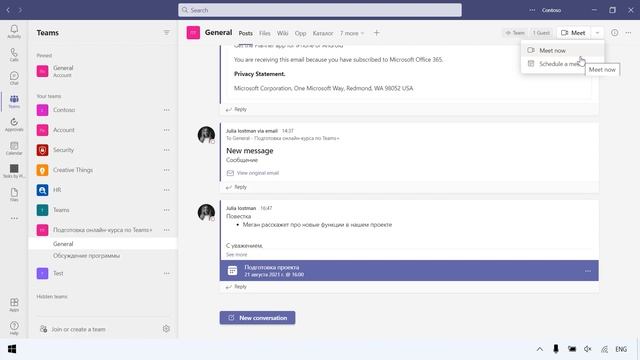Reply to the Privacy Statement email post
Viewport: 640px width, 360px height.
click(x=236, y=109)
